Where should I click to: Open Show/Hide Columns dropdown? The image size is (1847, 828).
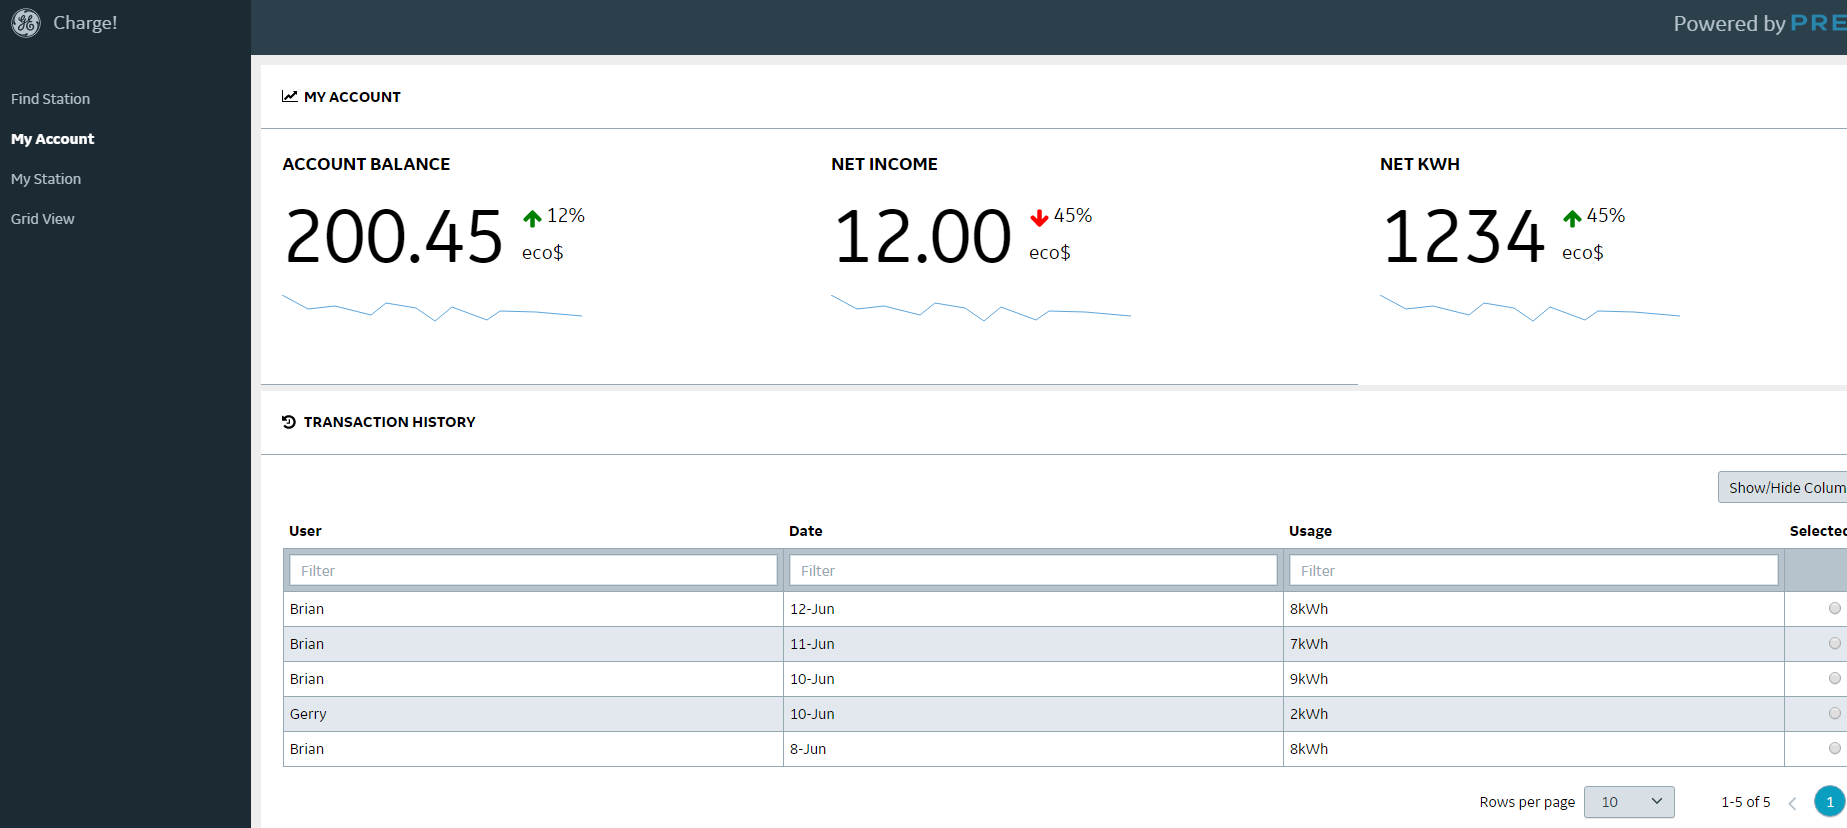pos(1783,487)
